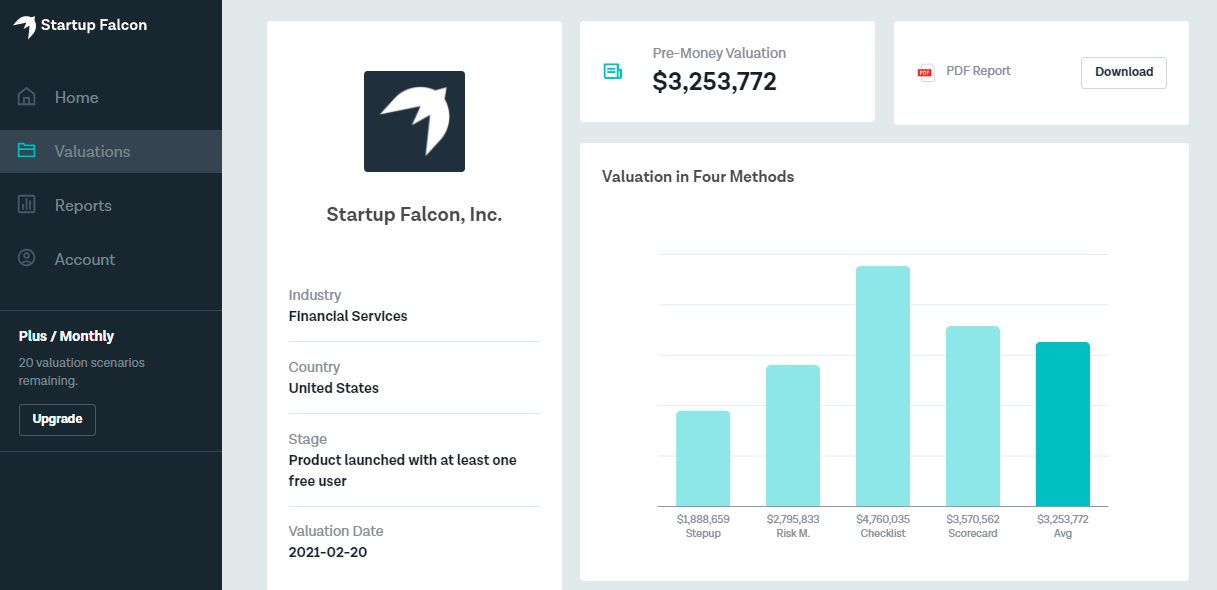Select the Scorecard bar in the chart
The image size is (1217, 590).
pyautogui.click(x=972, y=415)
